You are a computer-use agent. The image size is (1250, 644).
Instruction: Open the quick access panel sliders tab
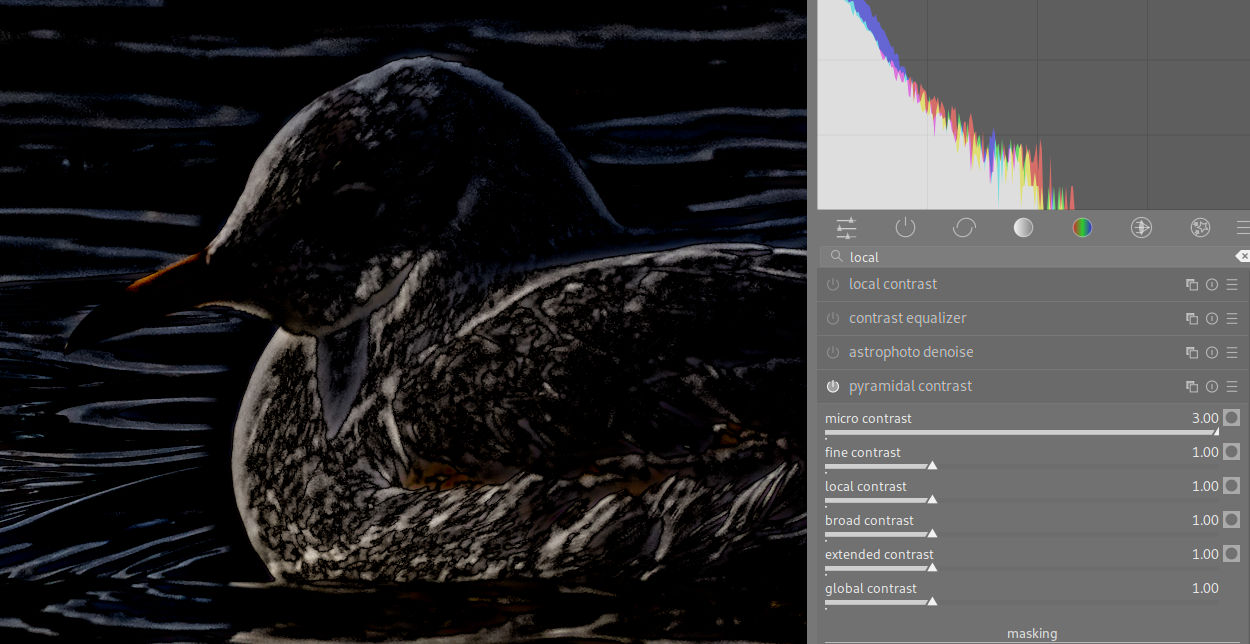coord(846,228)
